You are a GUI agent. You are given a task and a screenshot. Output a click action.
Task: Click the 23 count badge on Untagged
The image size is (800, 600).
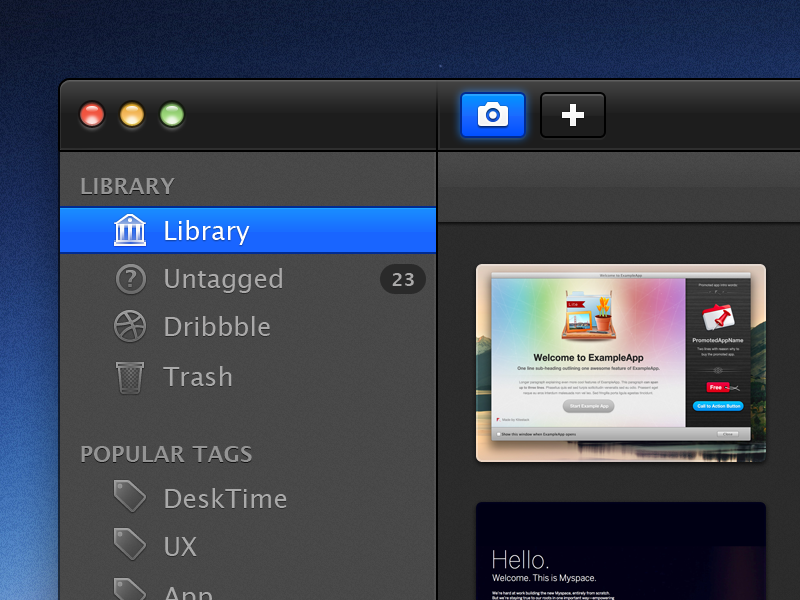[402, 280]
